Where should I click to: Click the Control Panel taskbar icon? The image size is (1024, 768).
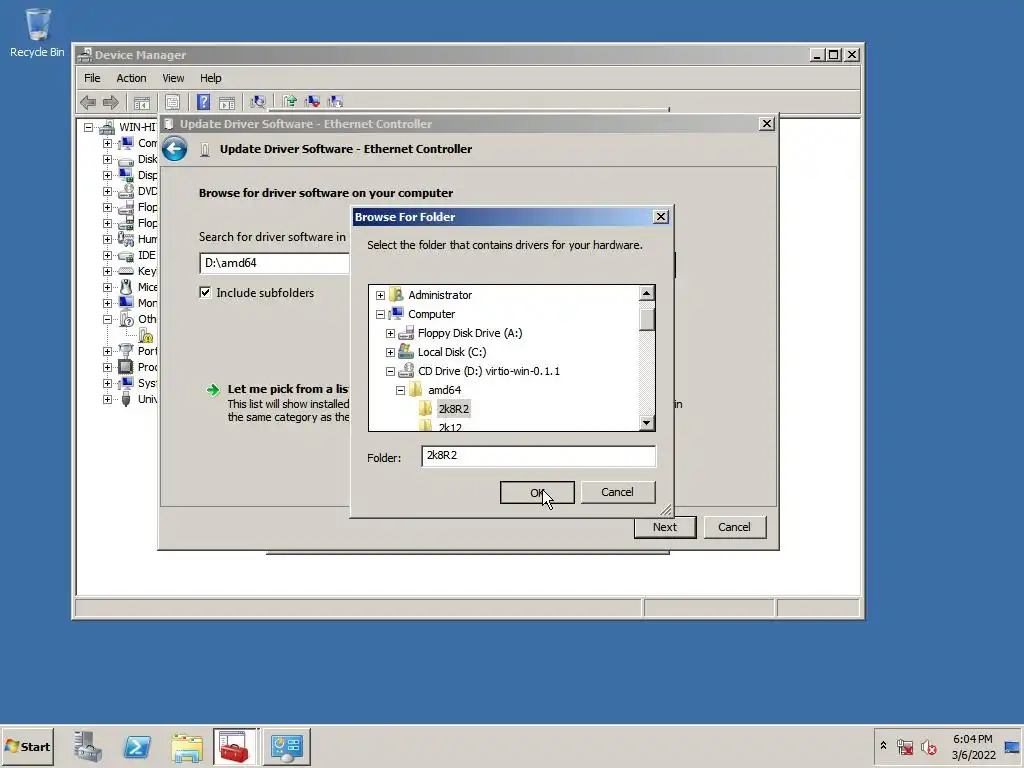[287, 746]
